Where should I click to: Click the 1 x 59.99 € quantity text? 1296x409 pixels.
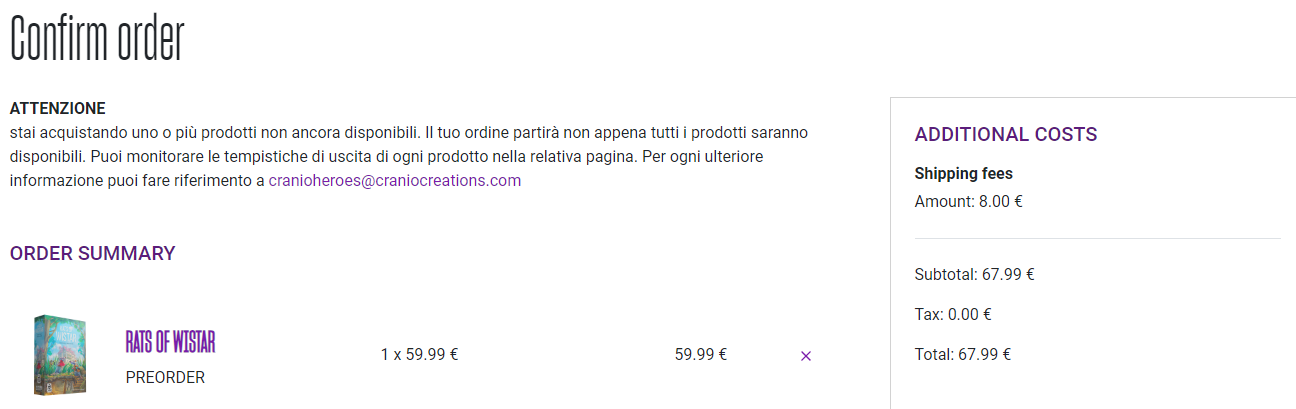[420, 354]
